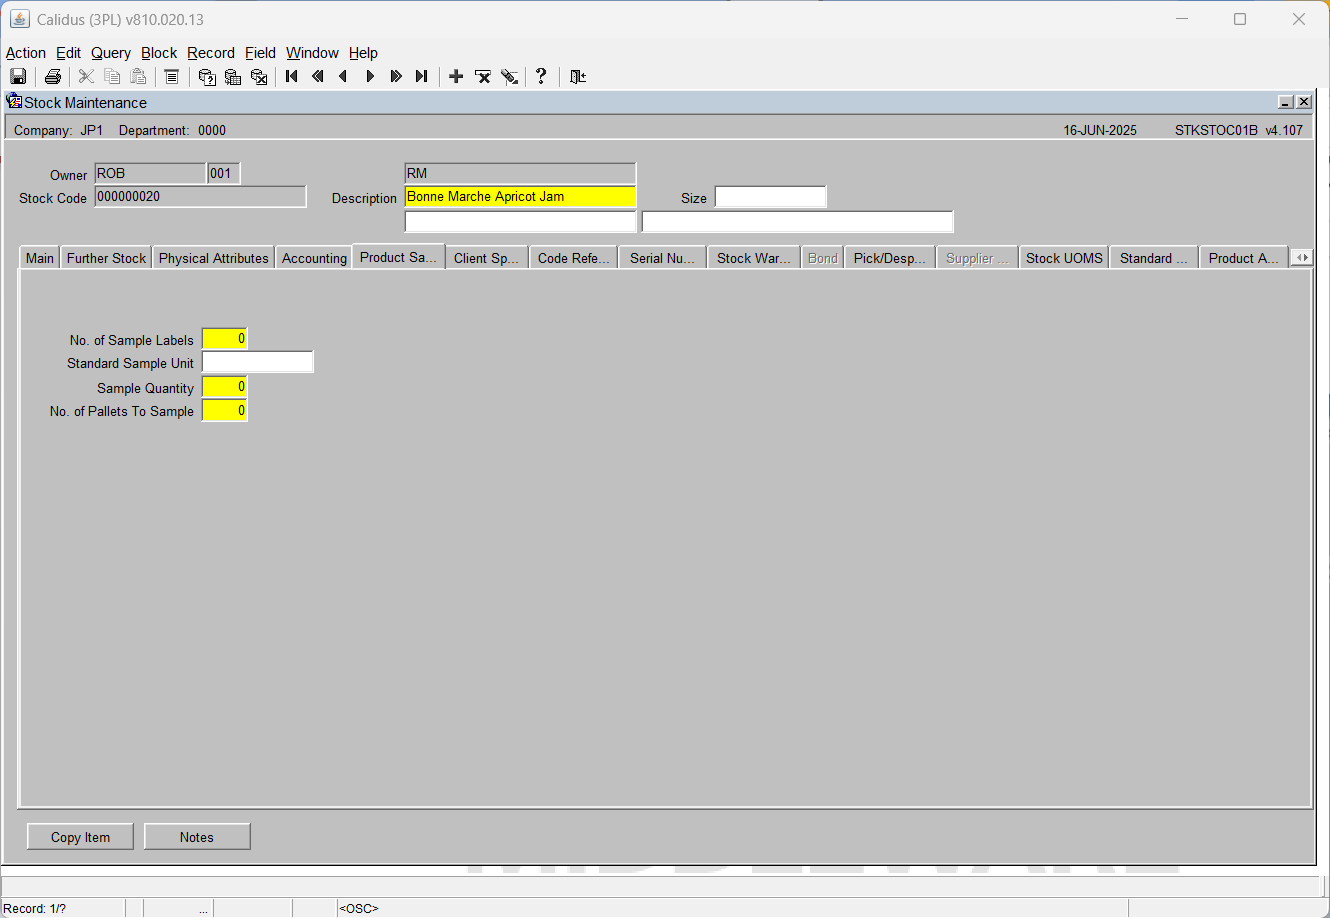Image resolution: width=1330 pixels, height=918 pixels.
Task: Click the Exit door toolbar icon
Action: pyautogui.click(x=578, y=77)
